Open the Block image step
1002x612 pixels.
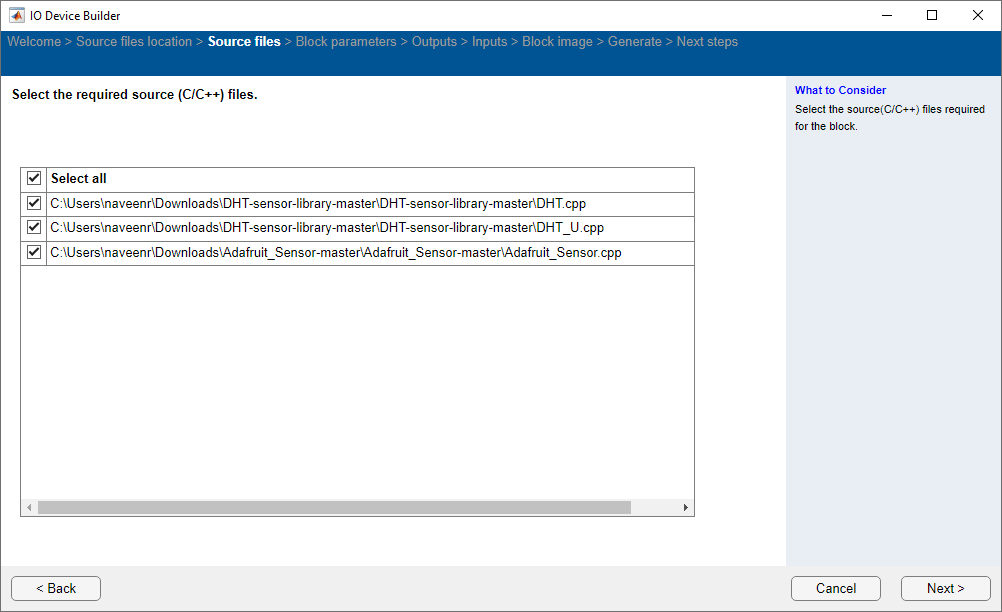pos(557,42)
